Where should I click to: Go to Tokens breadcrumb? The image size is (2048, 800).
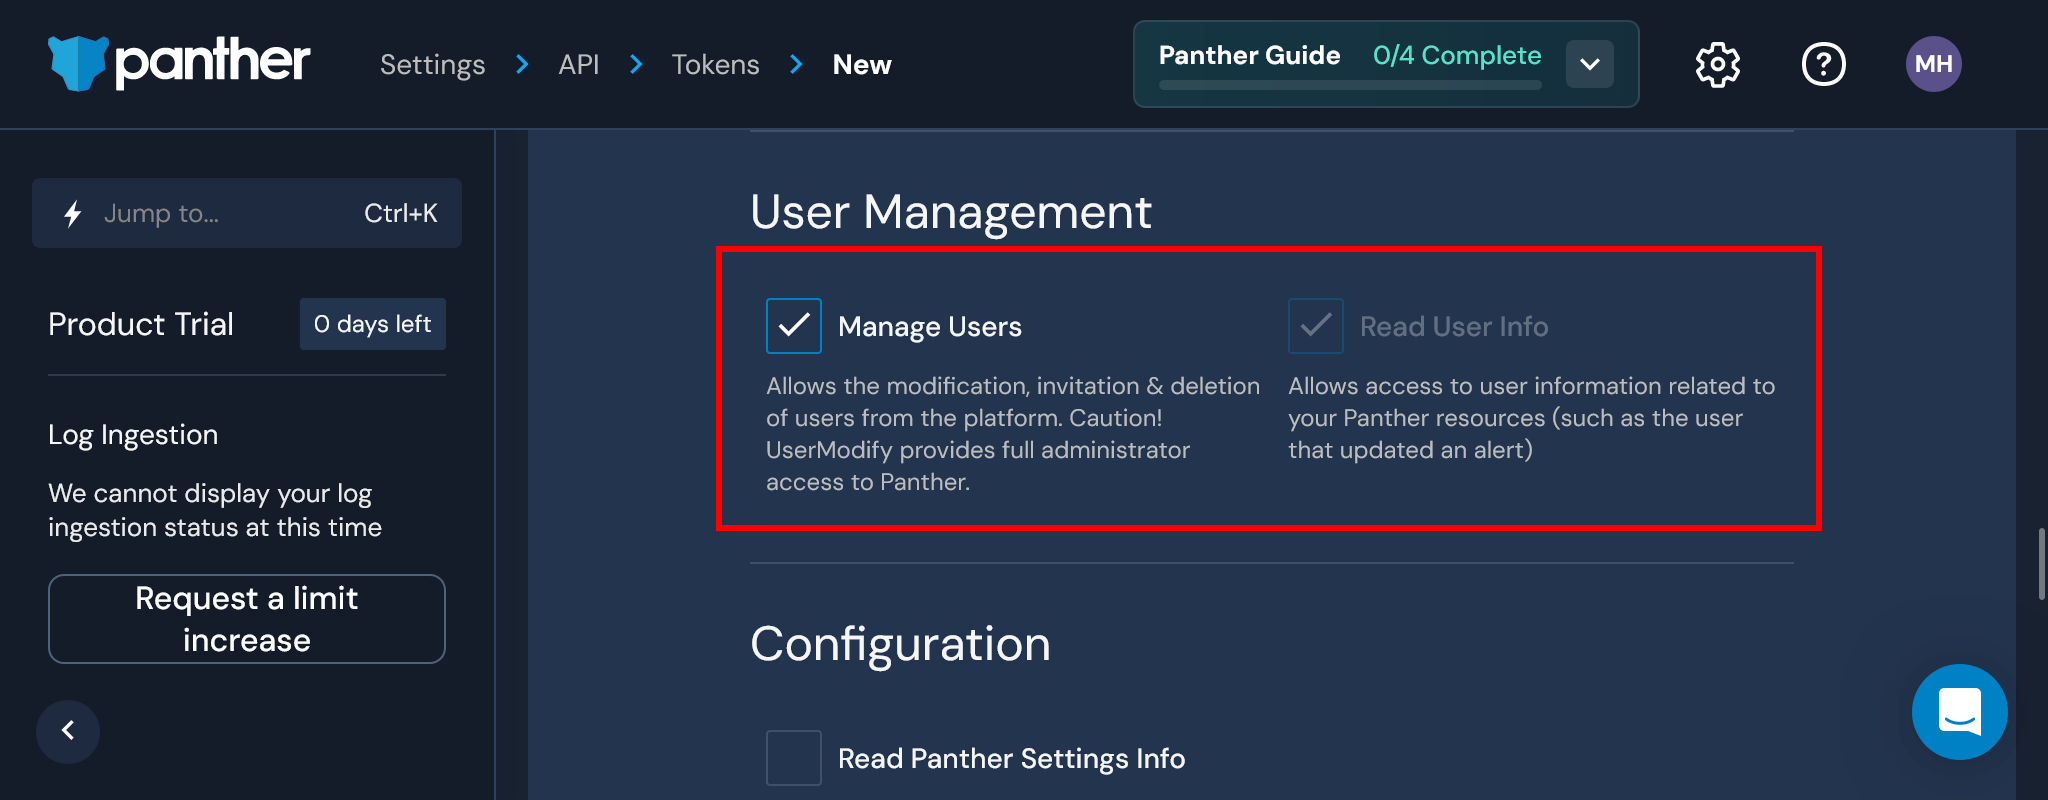pos(716,65)
